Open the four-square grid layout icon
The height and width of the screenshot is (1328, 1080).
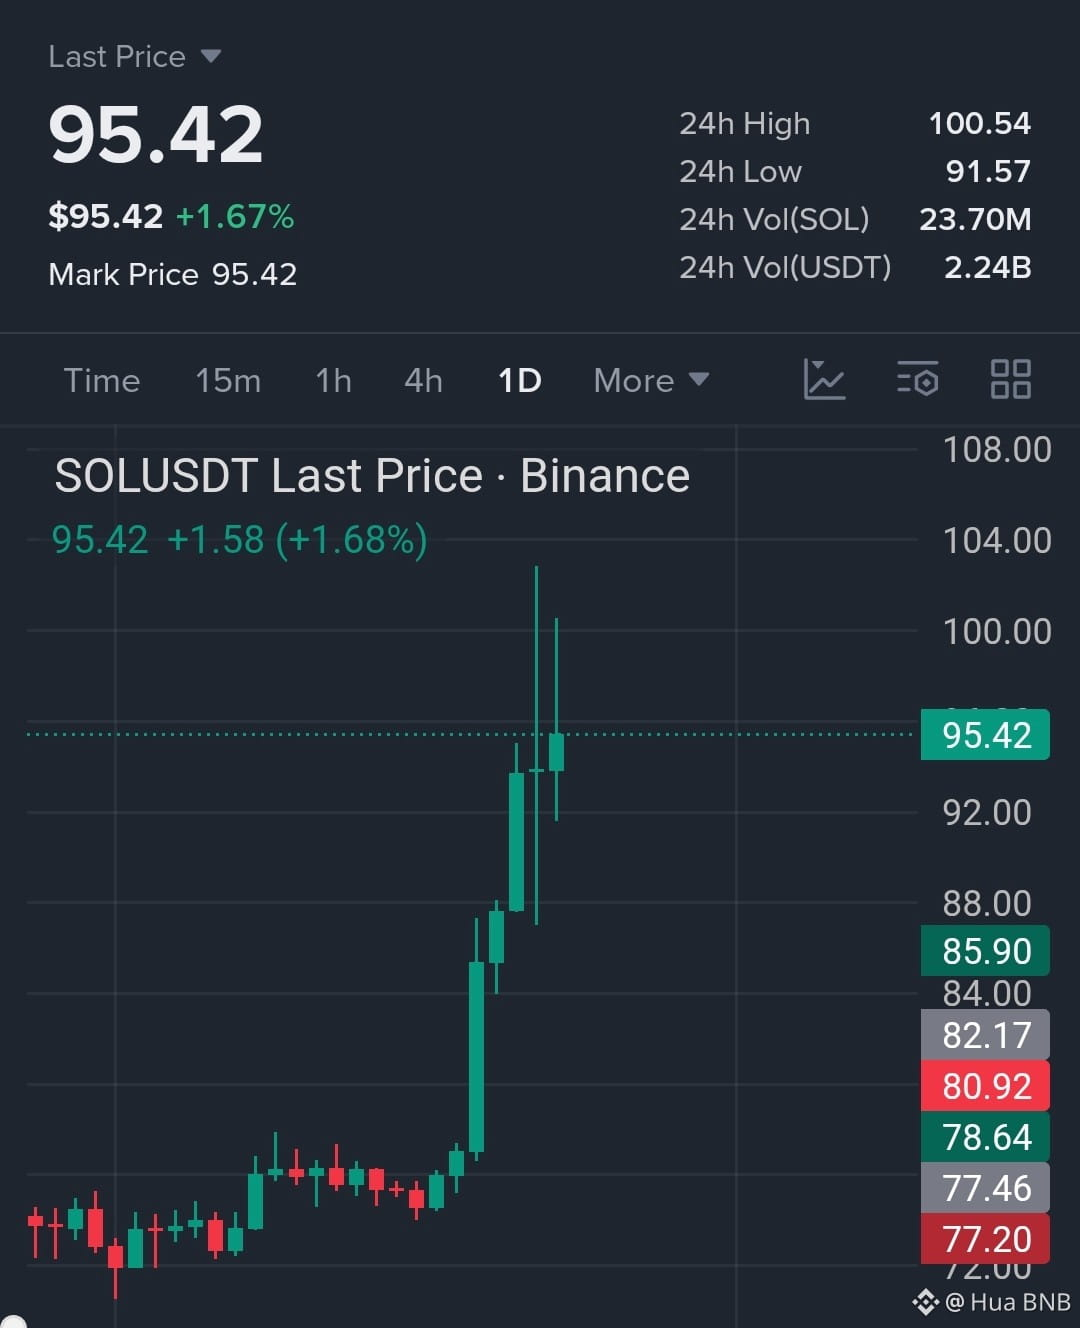tap(1010, 380)
